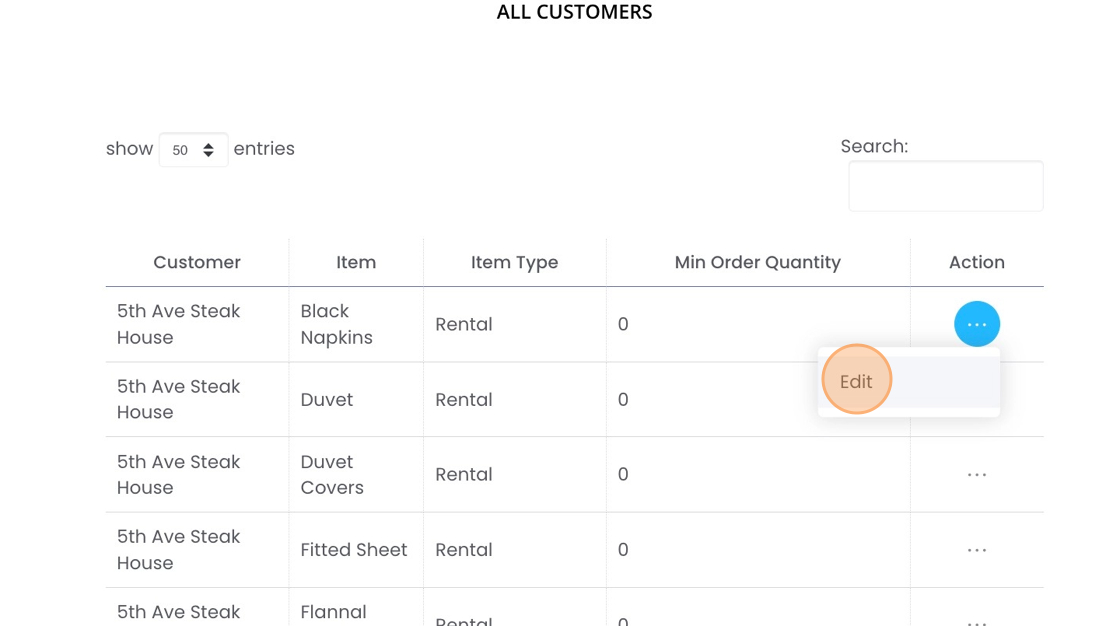
Task: Select Edit from the action dropdown menu
Action: coord(857,381)
